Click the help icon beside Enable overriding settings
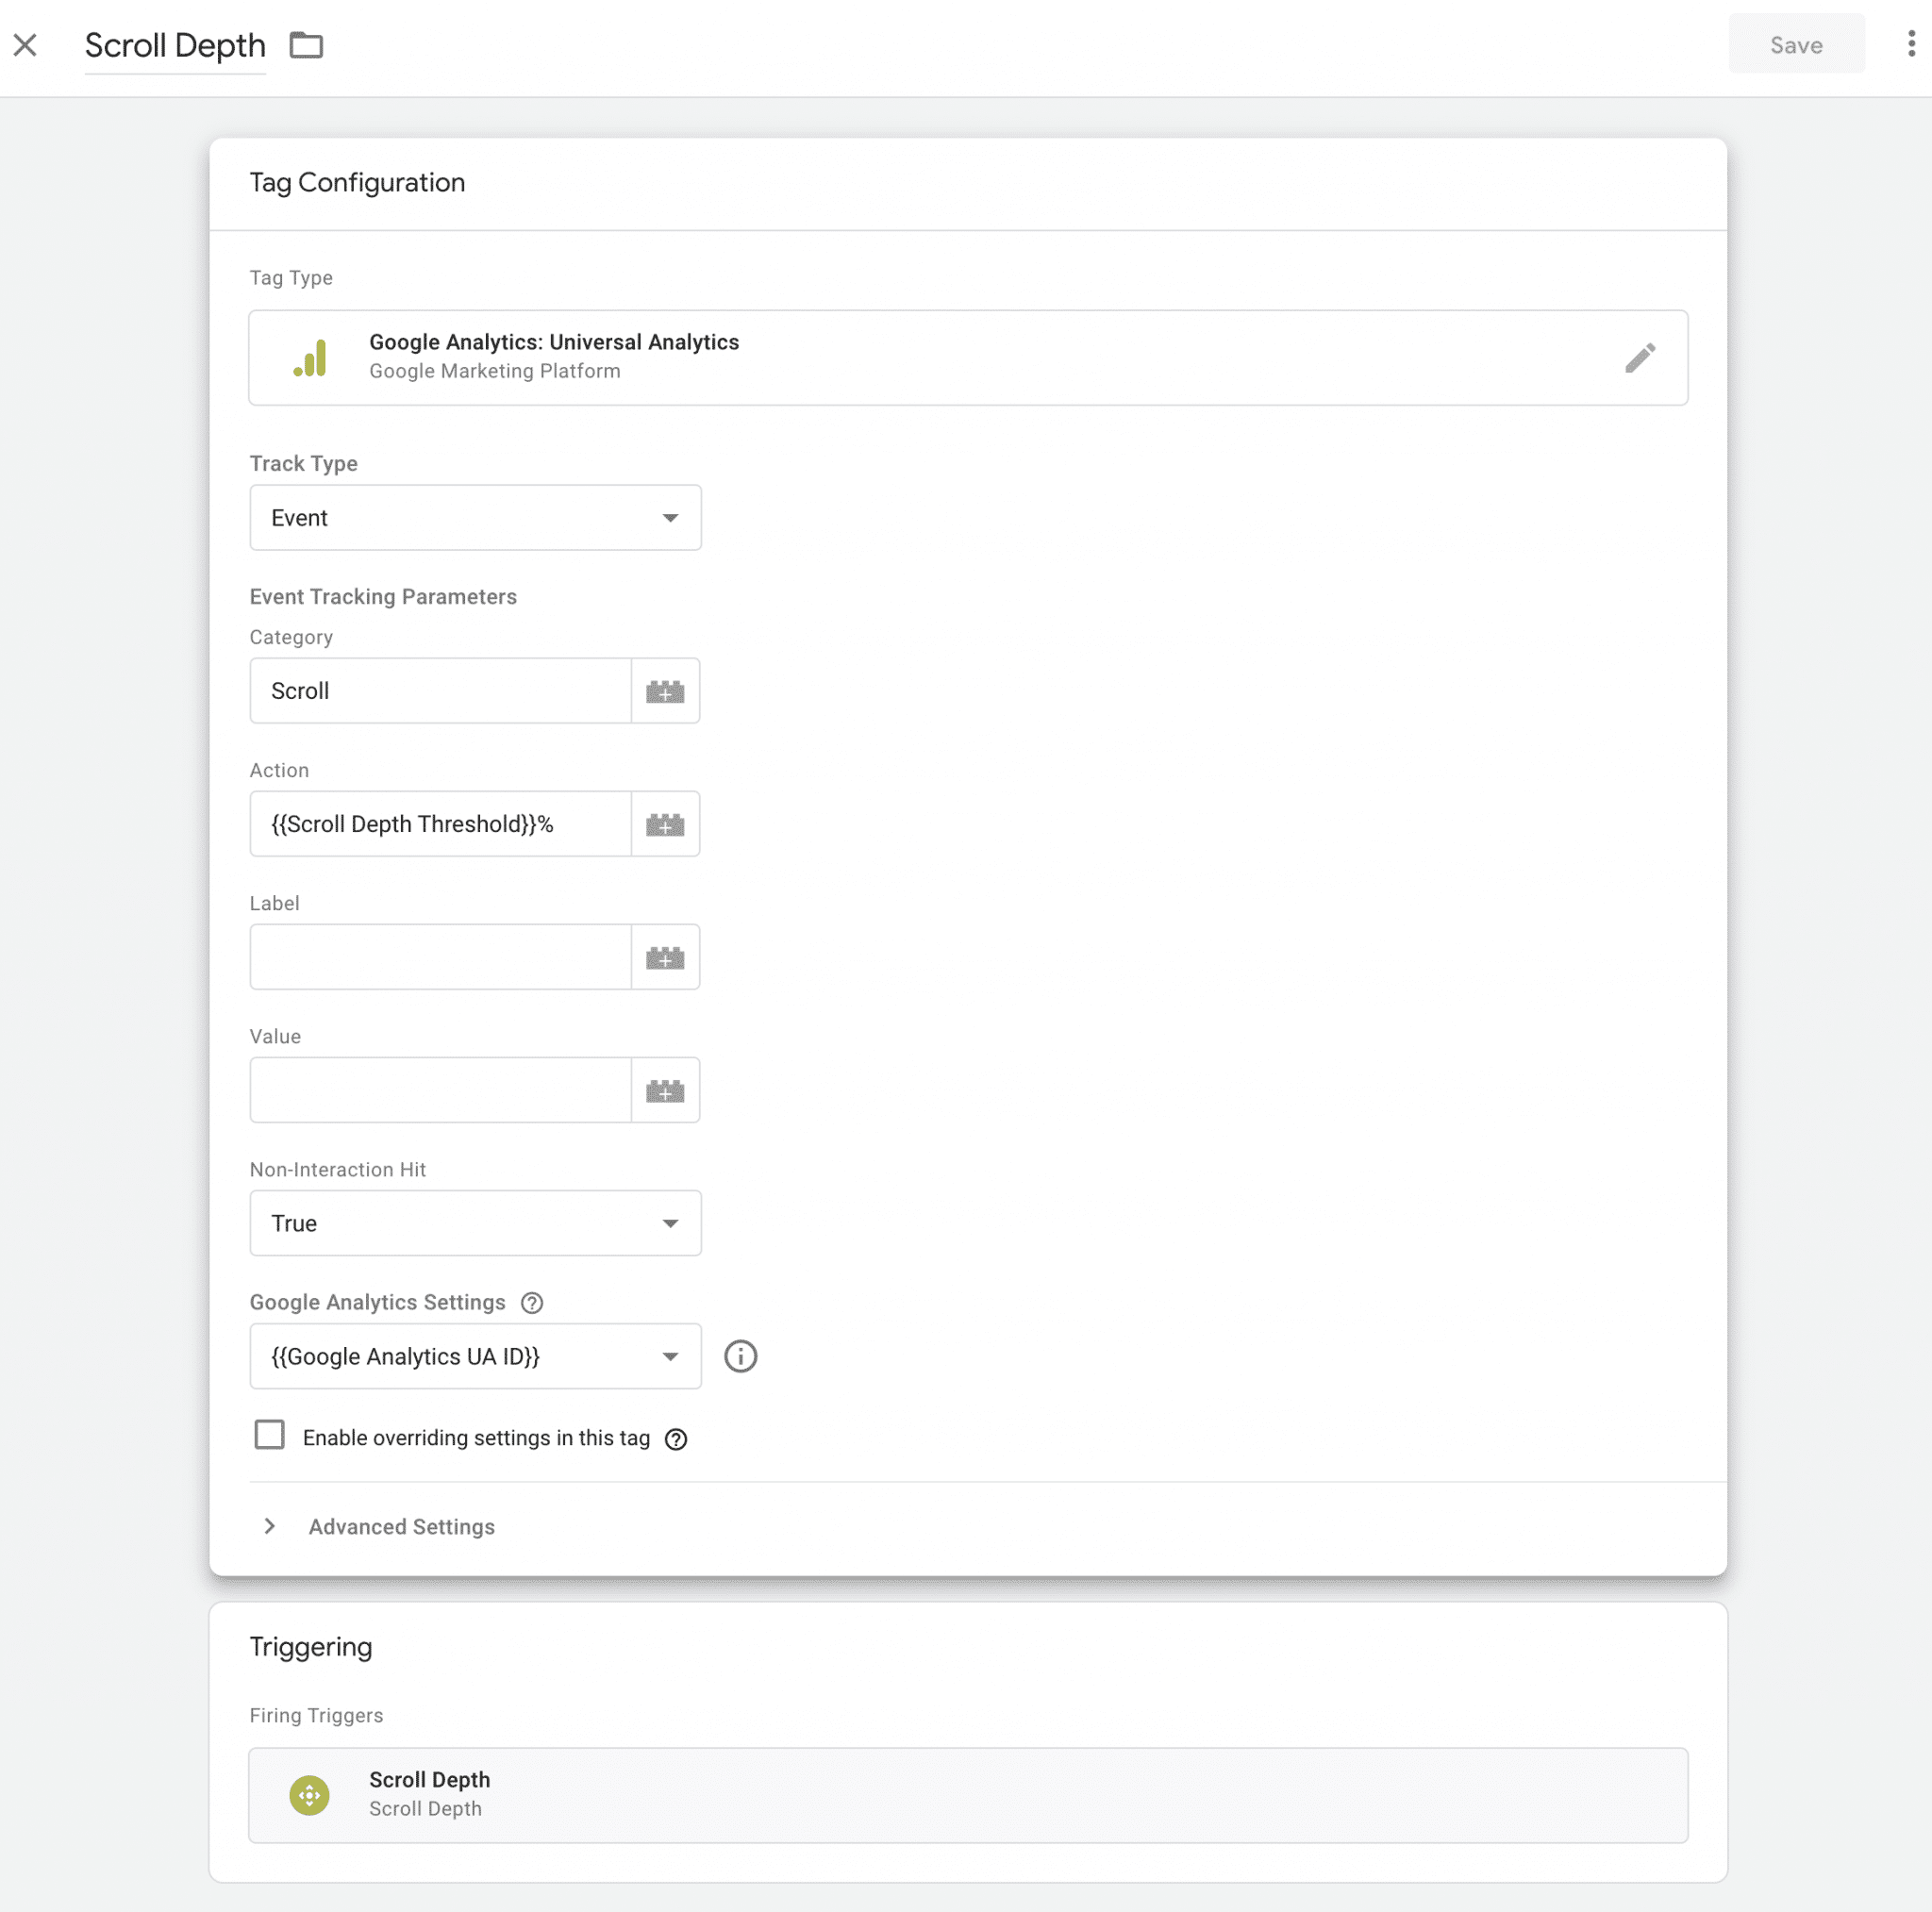 point(676,1439)
